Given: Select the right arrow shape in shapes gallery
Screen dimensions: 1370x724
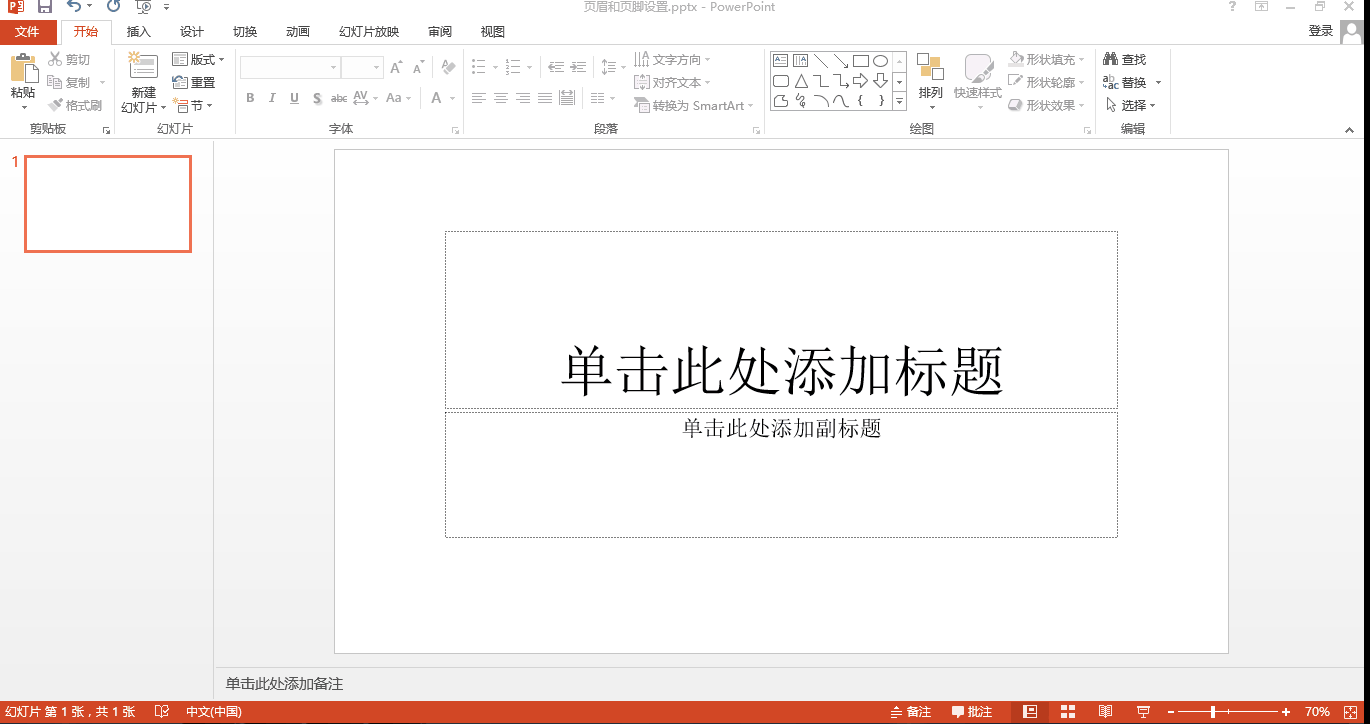Looking at the screenshot, I should (860, 81).
